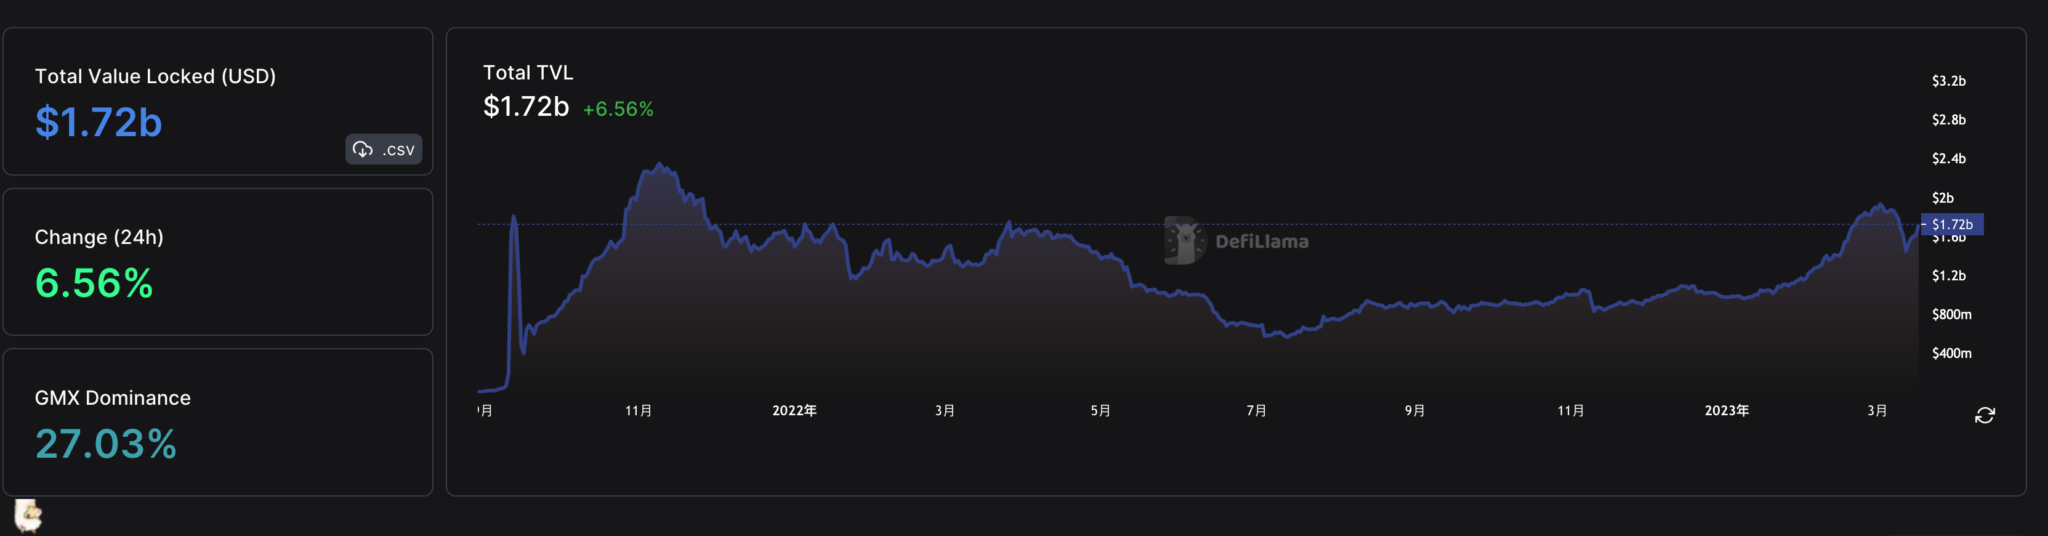Select the 5月 tick on the x-axis
Viewport: 2048px width, 536px height.
pos(1100,411)
